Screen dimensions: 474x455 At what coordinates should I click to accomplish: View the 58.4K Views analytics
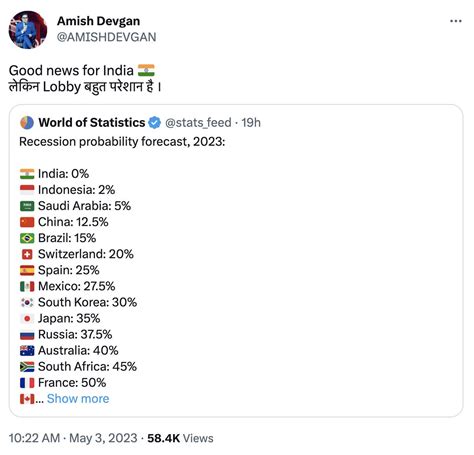(180, 438)
